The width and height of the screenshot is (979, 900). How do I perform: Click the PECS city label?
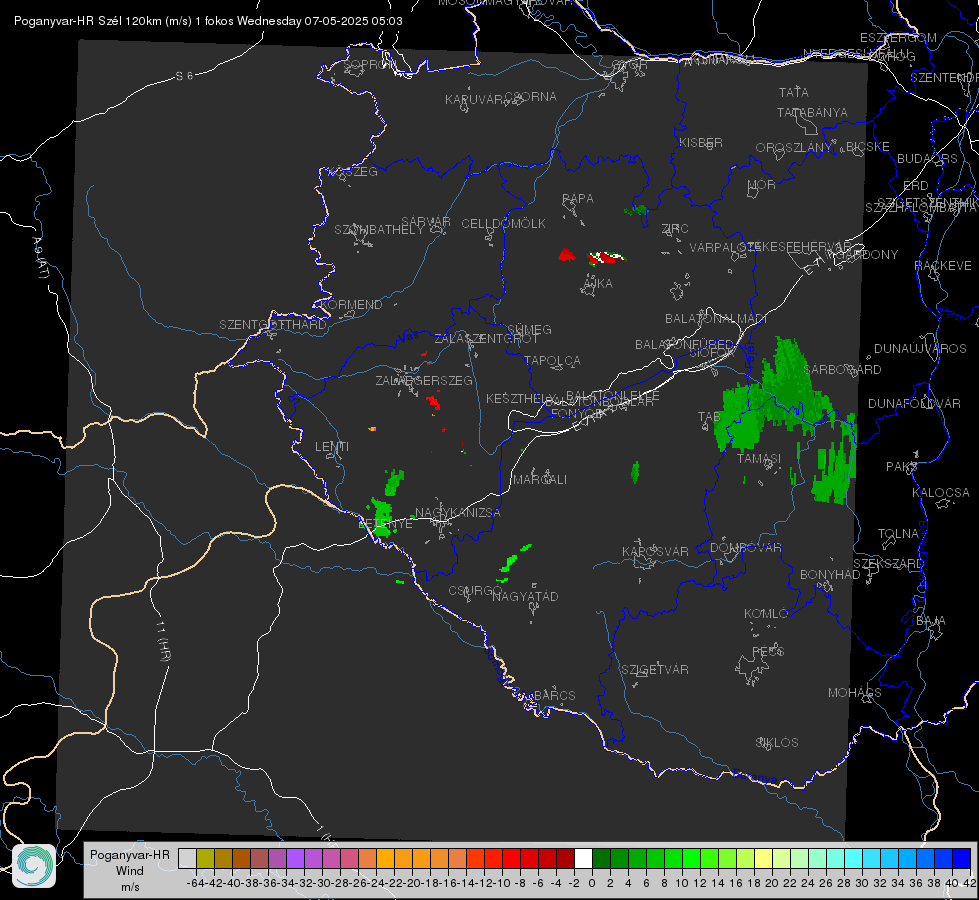(767, 651)
